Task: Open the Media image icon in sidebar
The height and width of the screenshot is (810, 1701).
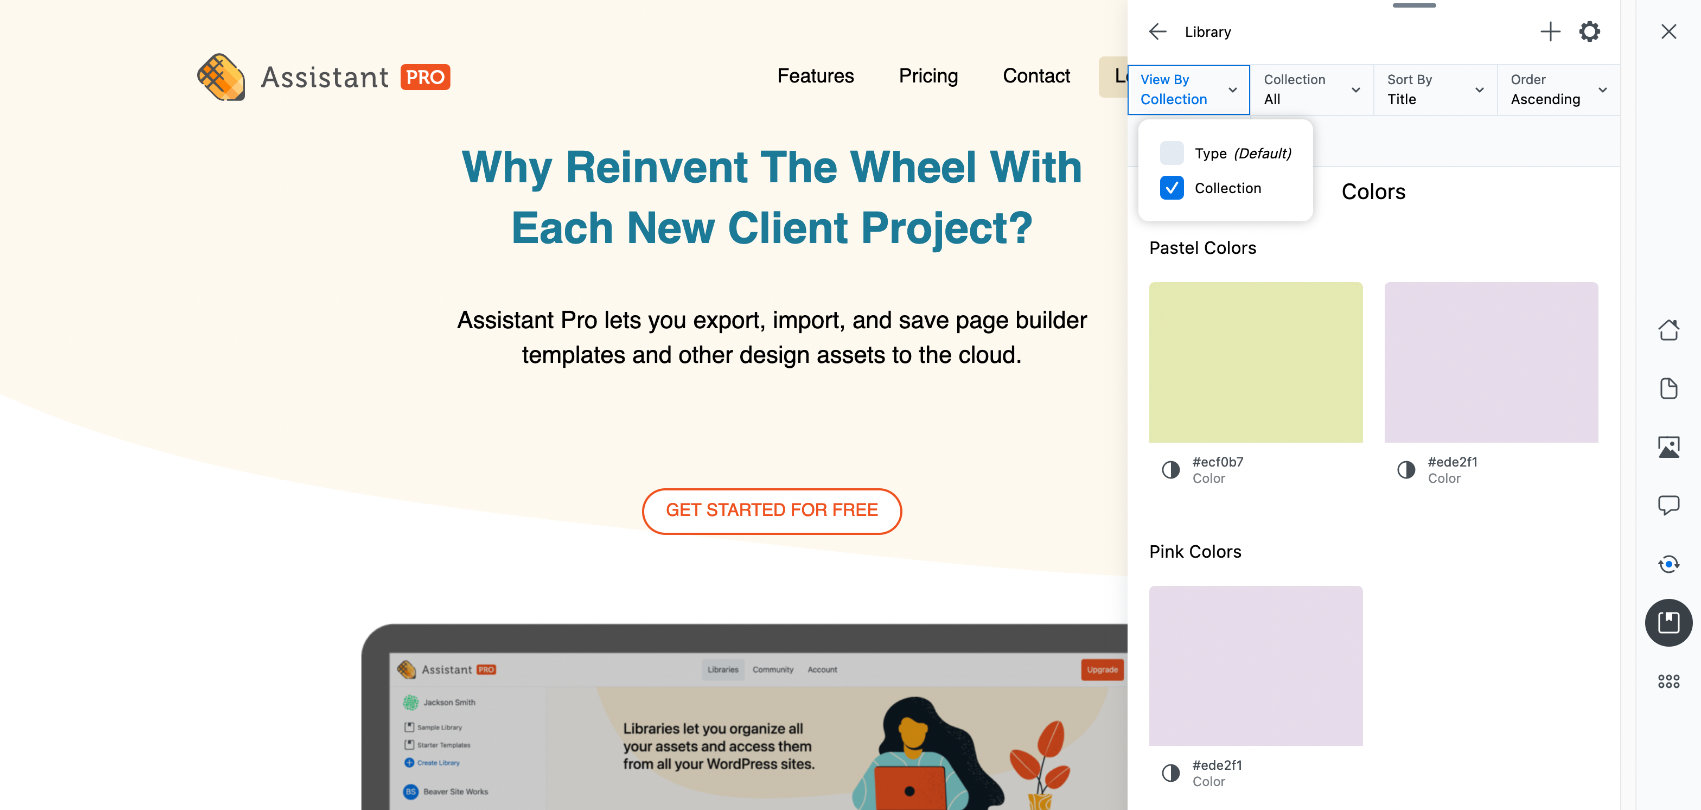Action: click(x=1668, y=447)
